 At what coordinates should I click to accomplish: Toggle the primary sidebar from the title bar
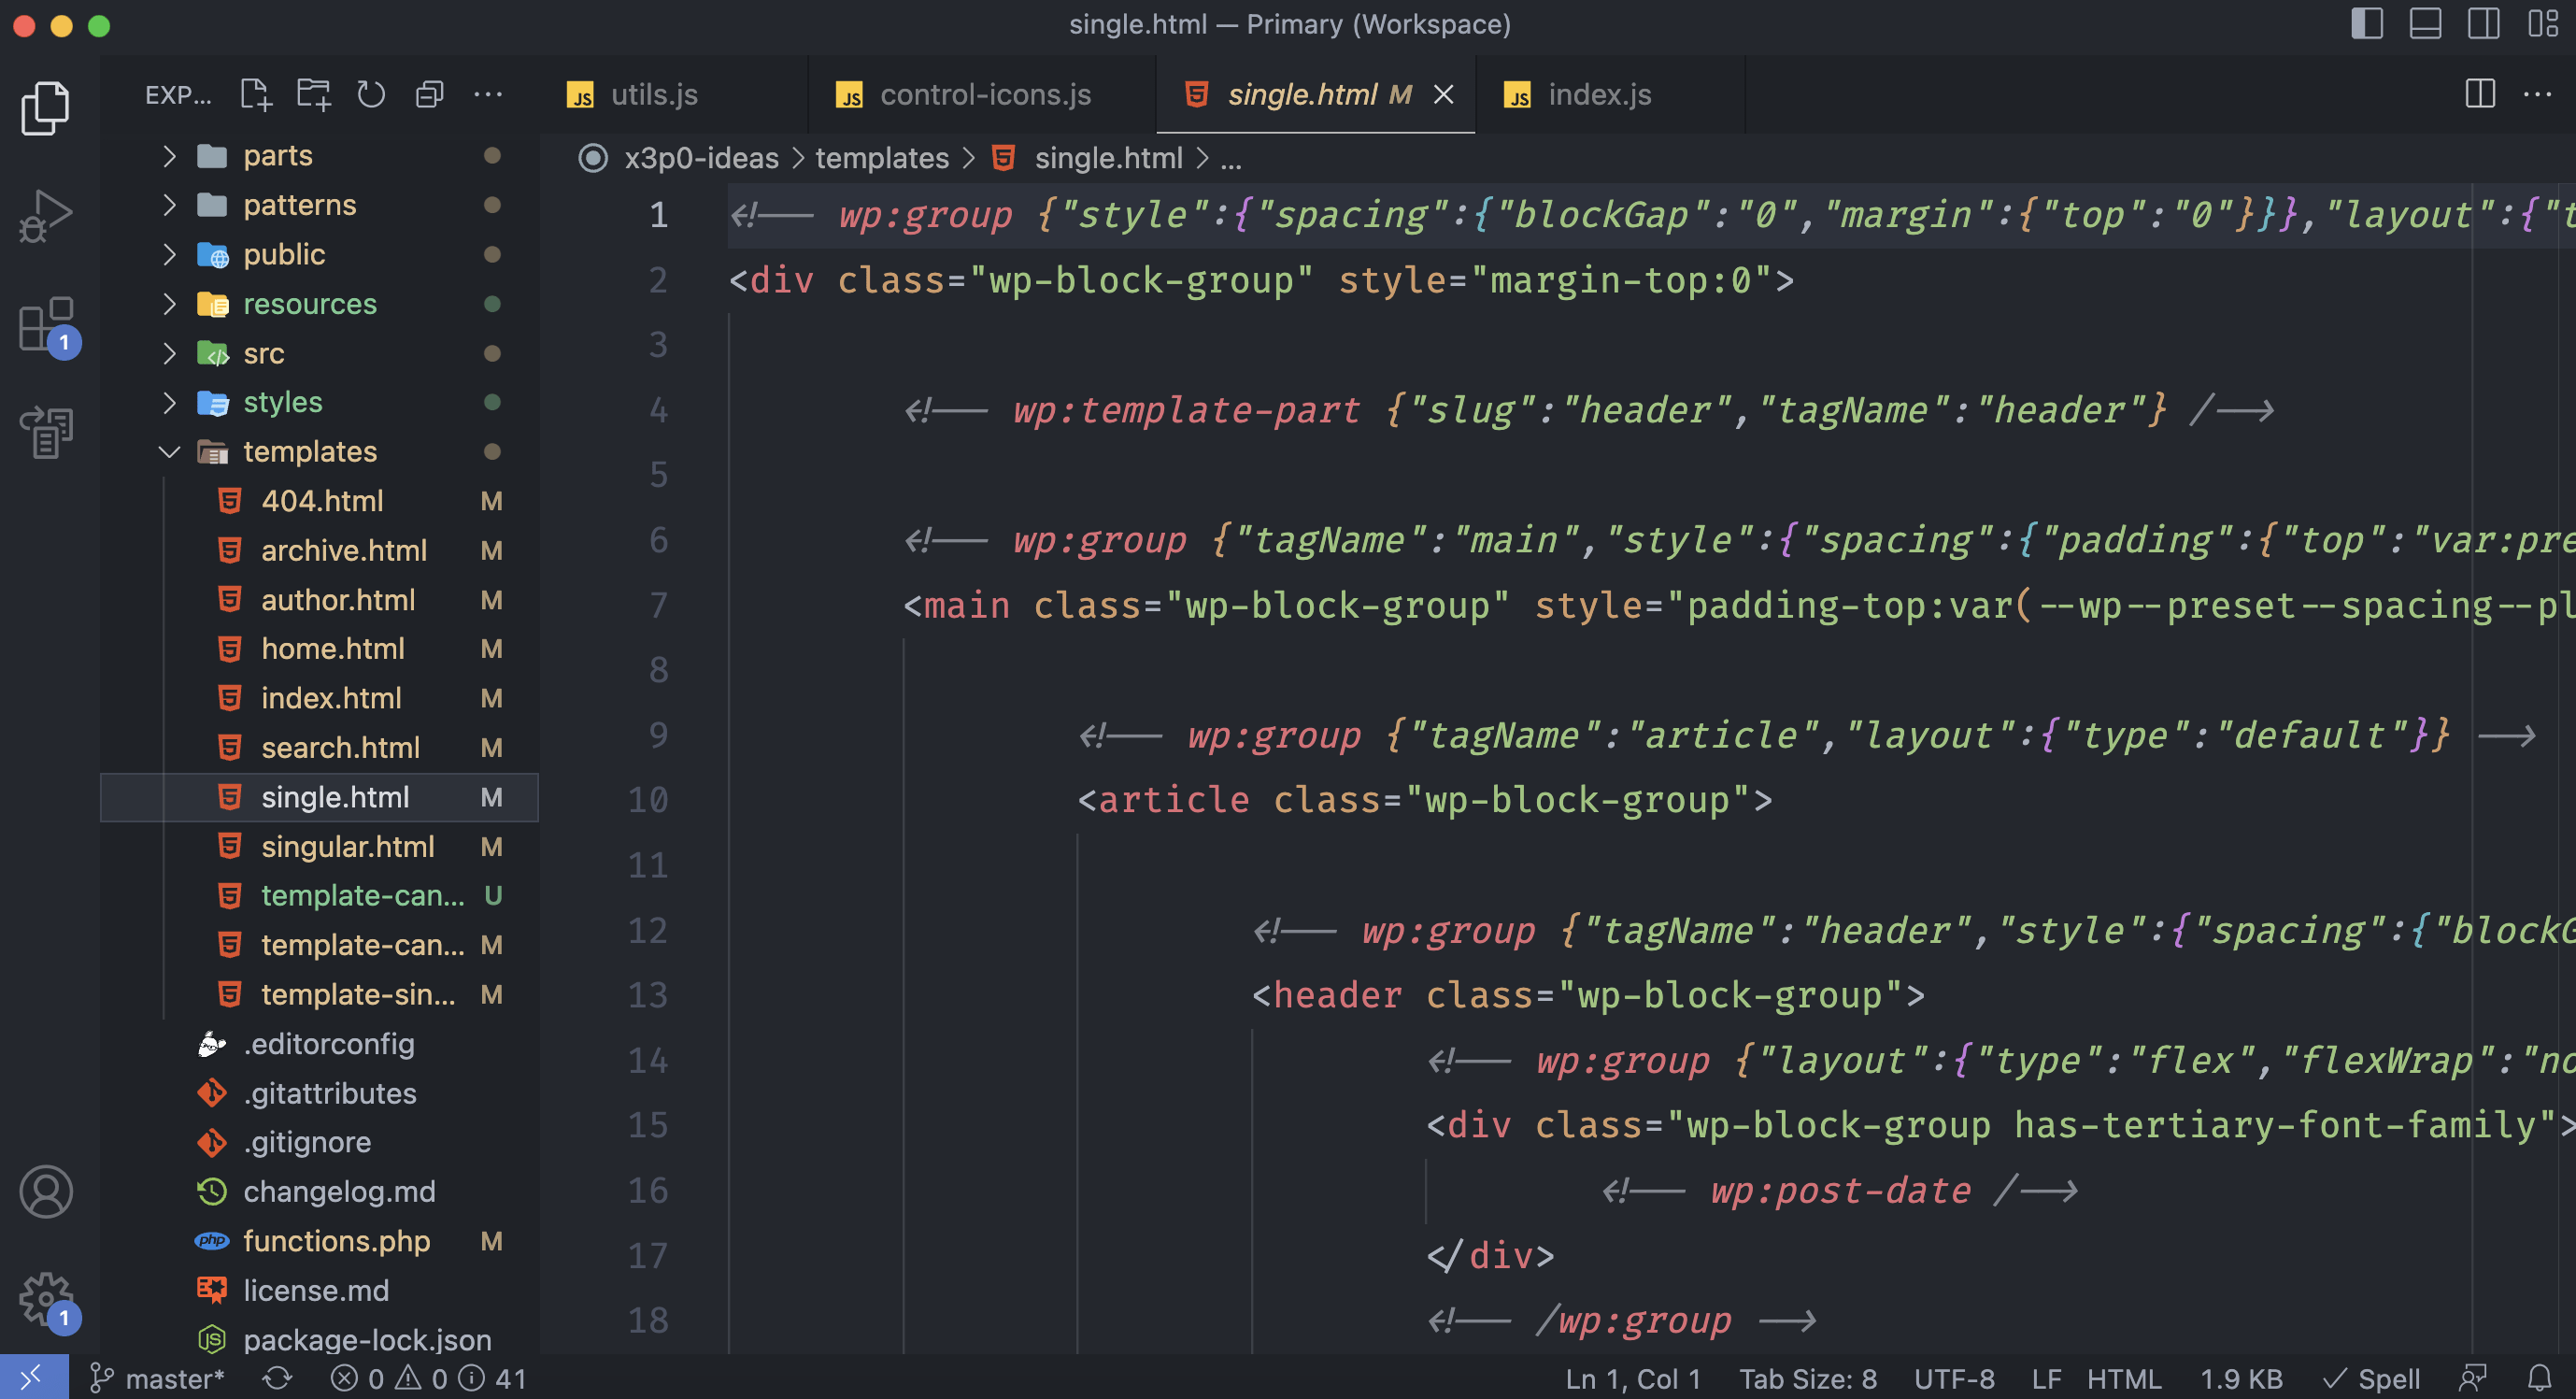click(2368, 24)
